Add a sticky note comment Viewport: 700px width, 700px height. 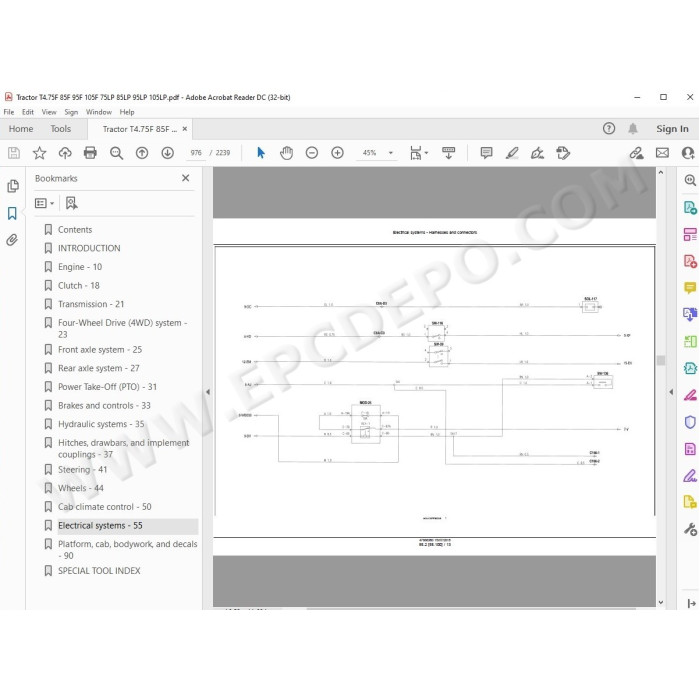(486, 153)
